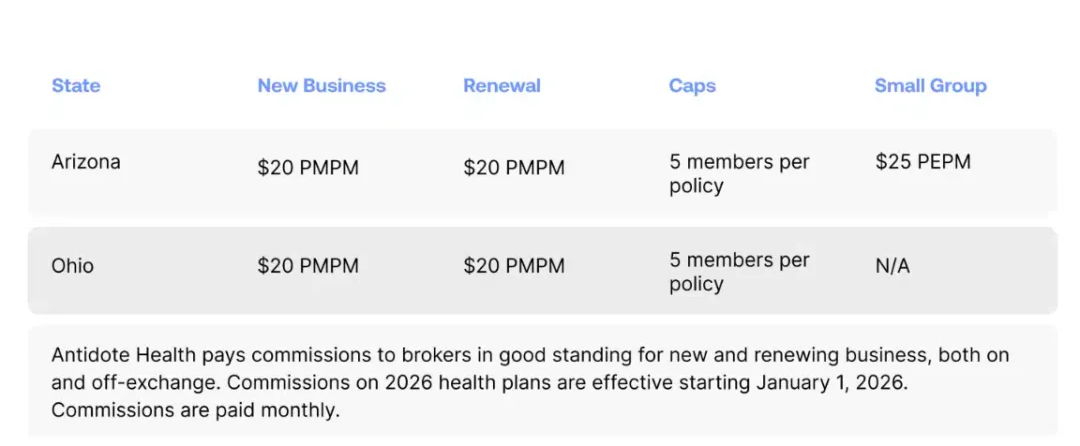Image resolution: width=1080 pixels, height=446 pixels.
Task: Select Arizona's 5 members per policy cap
Action: 739,174
